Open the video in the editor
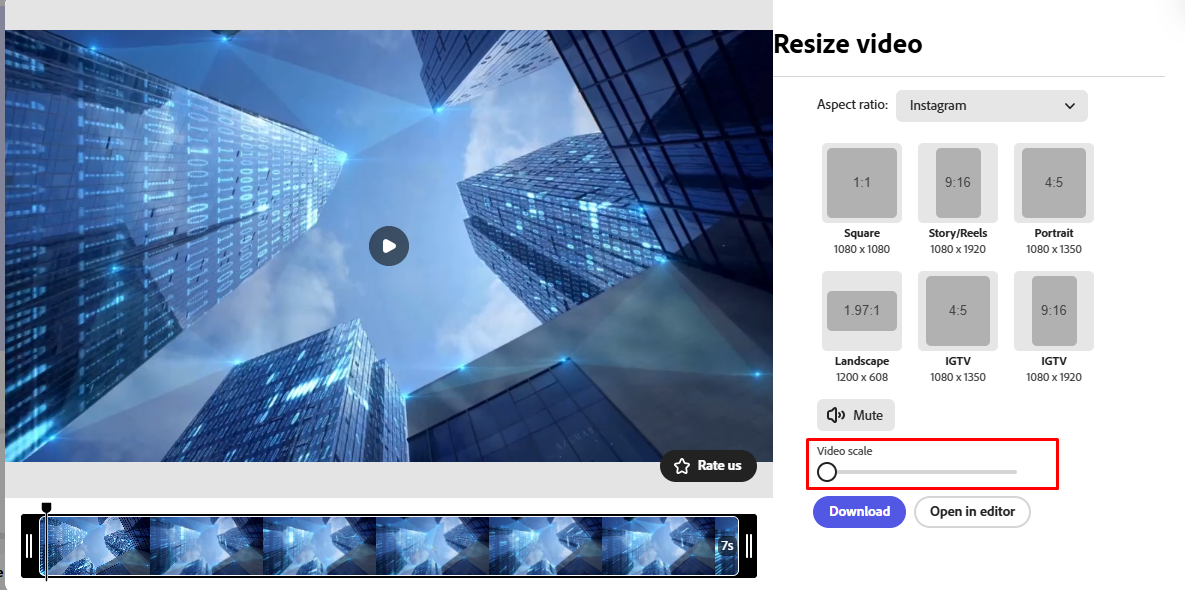1185x590 pixels. [x=971, y=511]
